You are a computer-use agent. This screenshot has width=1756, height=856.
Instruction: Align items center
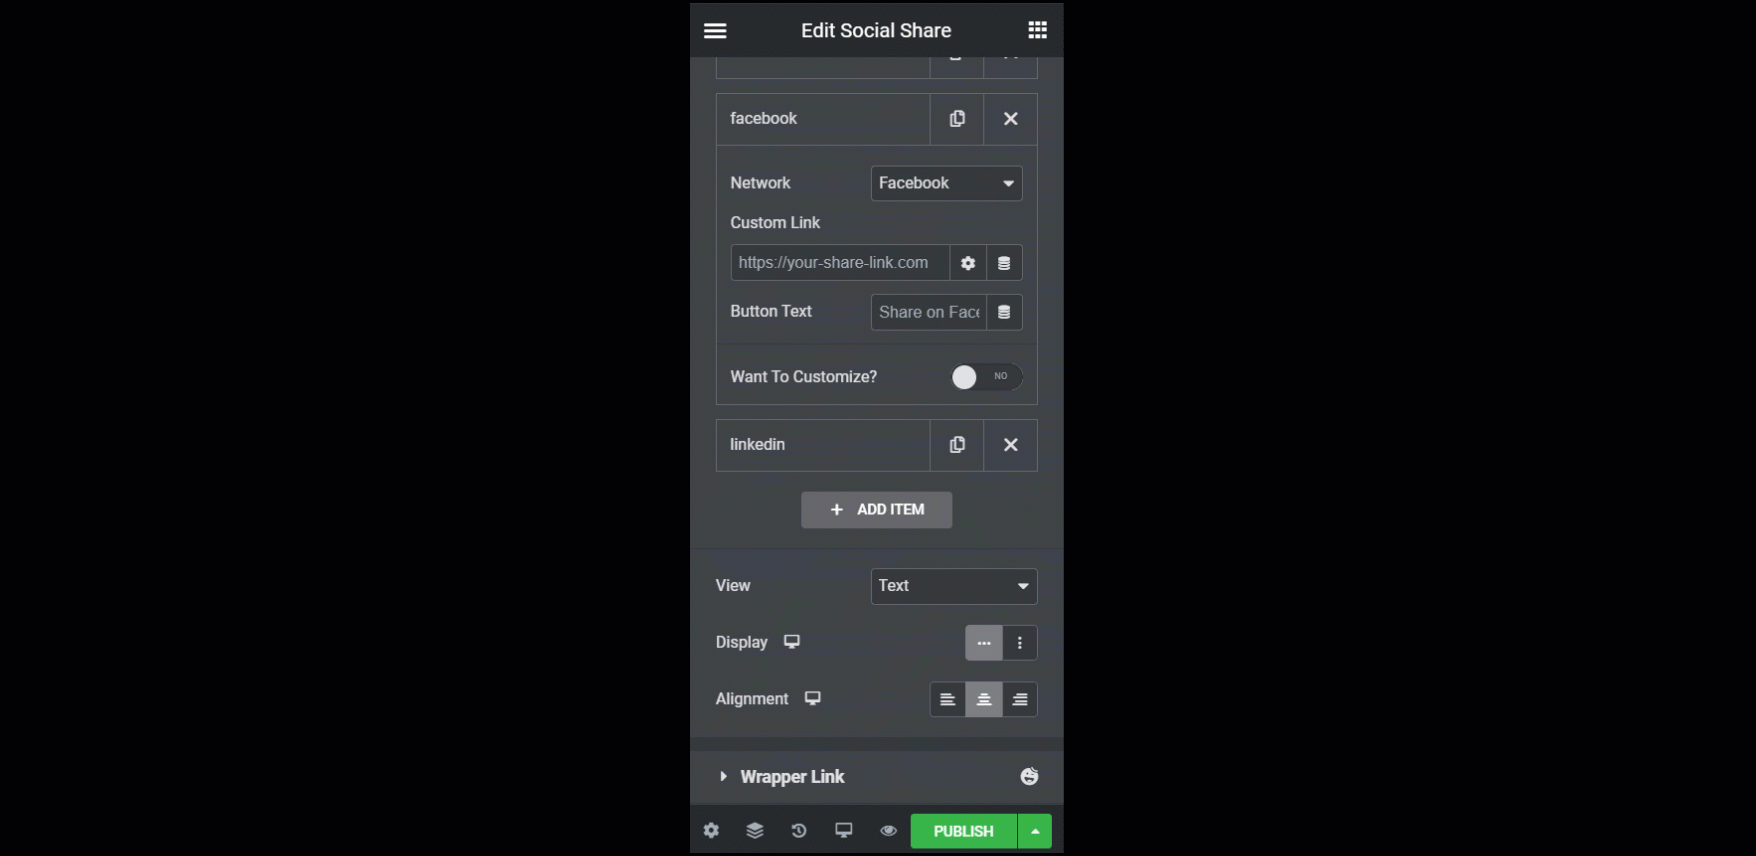coord(984,700)
